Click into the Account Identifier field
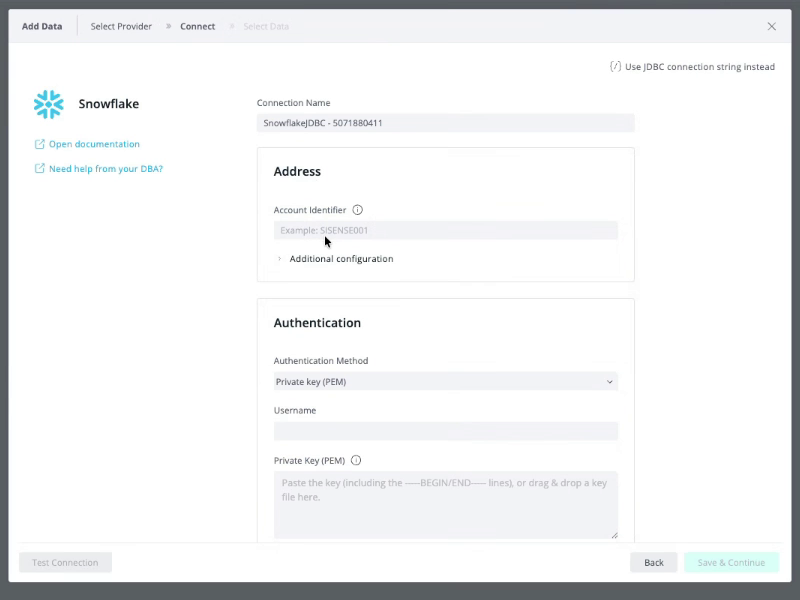The width and height of the screenshot is (800, 600). (445, 230)
